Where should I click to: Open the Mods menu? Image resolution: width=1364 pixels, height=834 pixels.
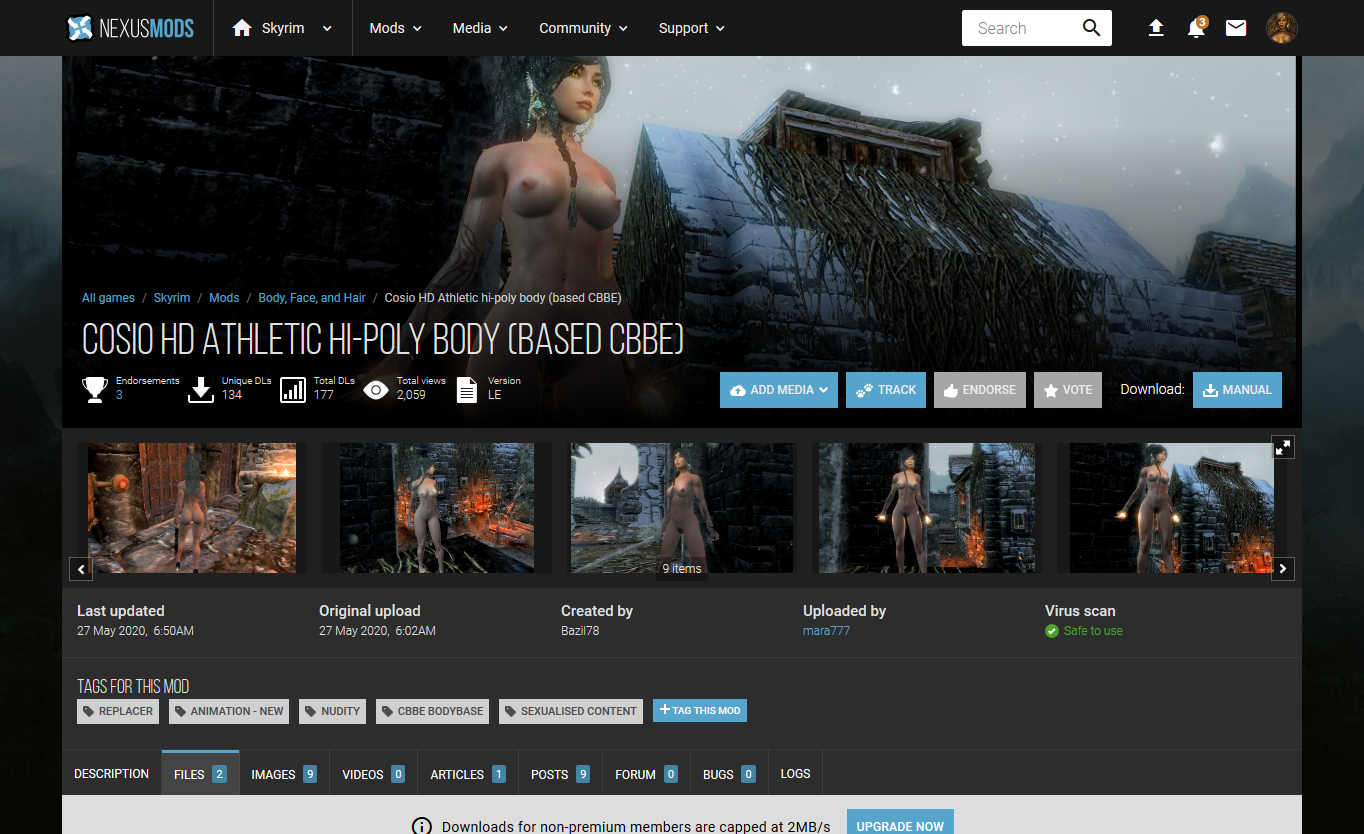point(396,28)
